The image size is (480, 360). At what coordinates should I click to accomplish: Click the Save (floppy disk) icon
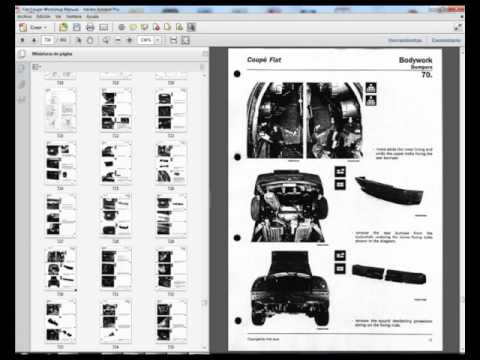click(x=77, y=27)
